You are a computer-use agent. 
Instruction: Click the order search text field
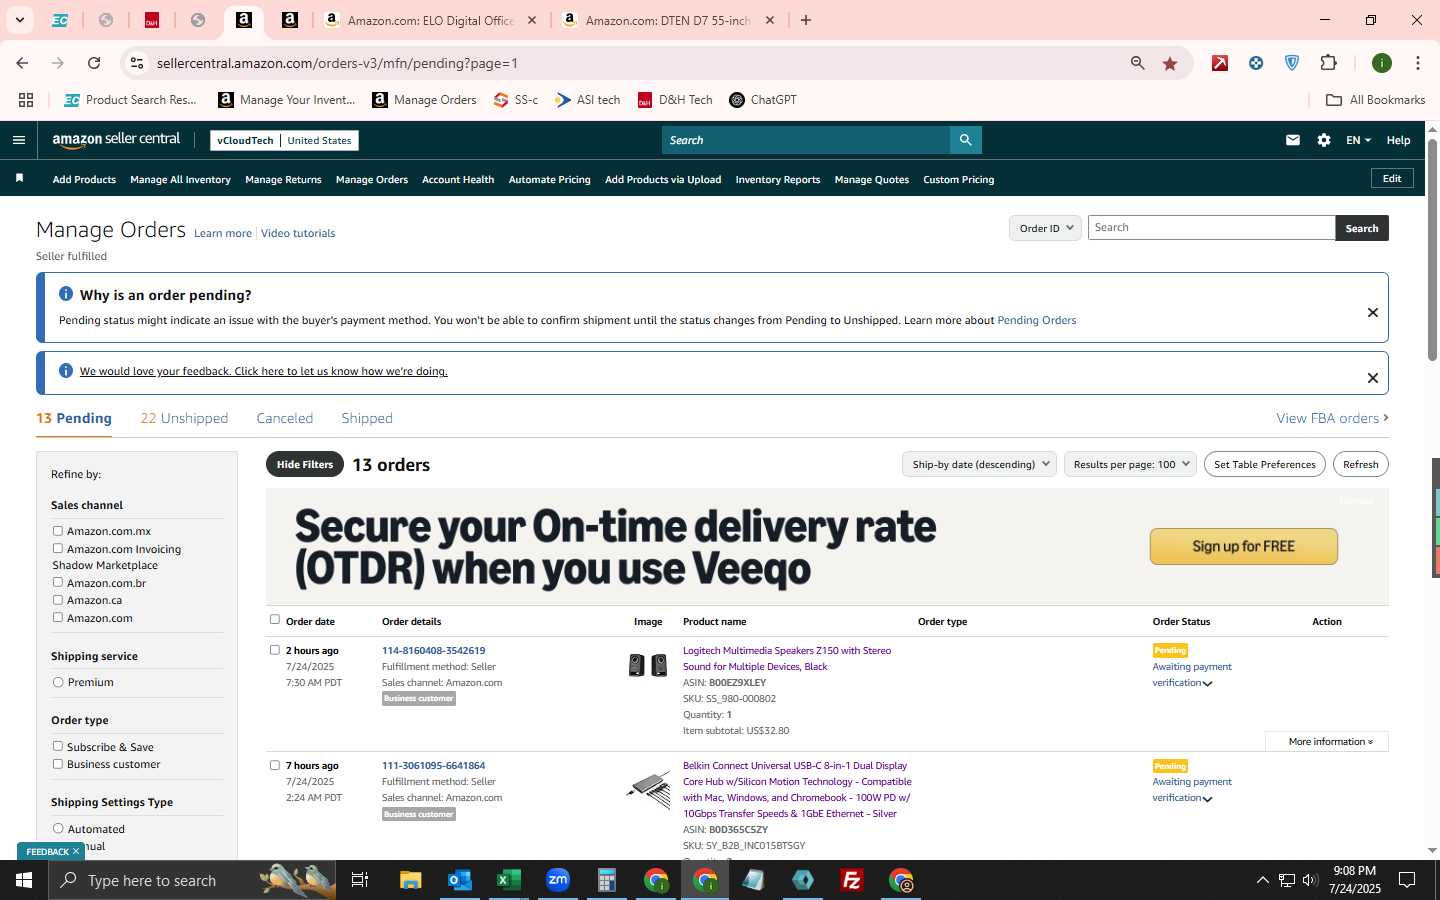pyautogui.click(x=1211, y=228)
